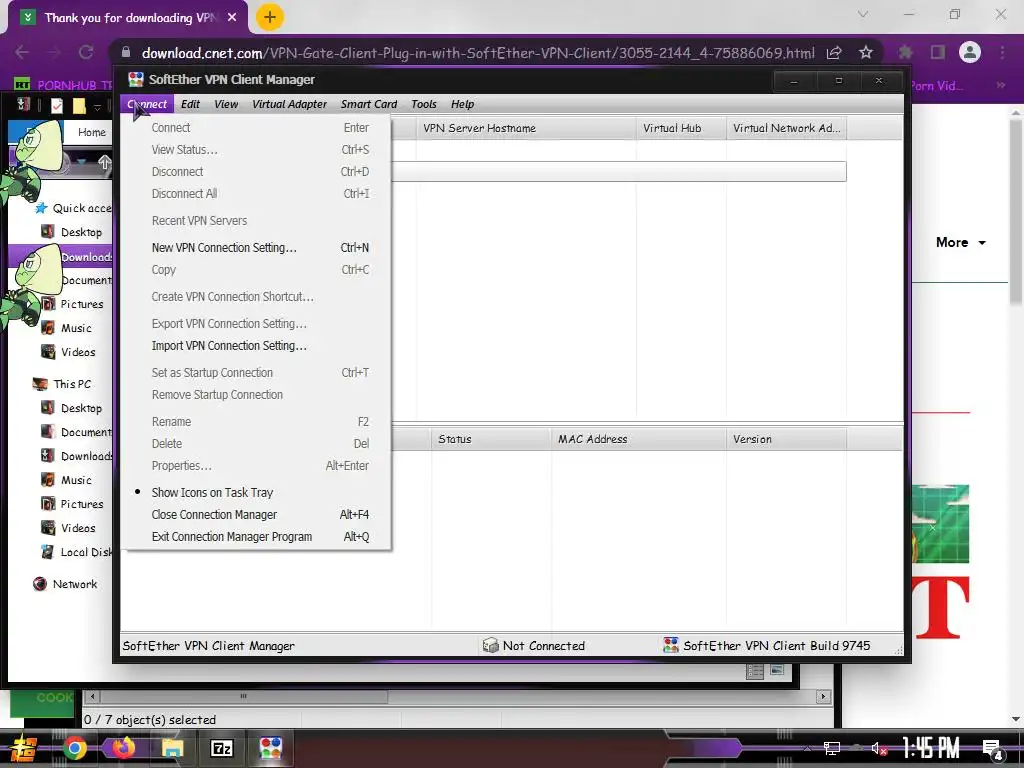
Task: Click Explorer horizontal scrollbar left arrow
Action: point(93,696)
